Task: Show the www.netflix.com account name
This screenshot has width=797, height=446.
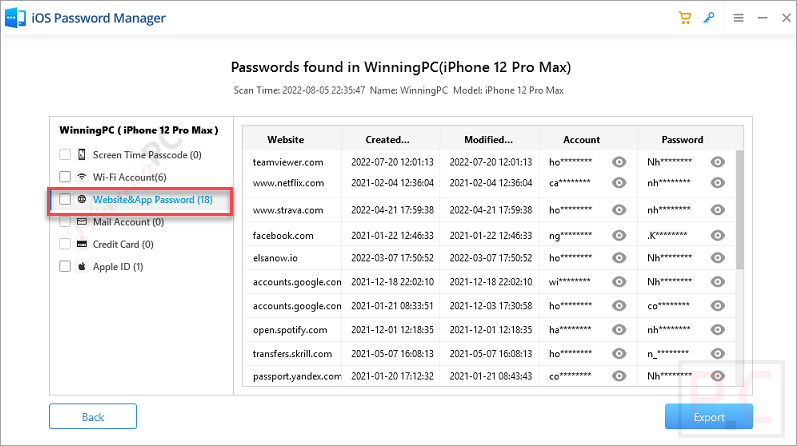Action: click(619, 183)
